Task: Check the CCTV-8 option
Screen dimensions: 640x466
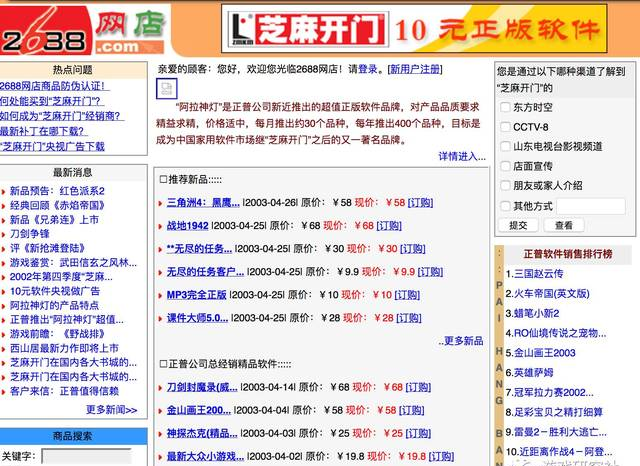Action: tap(505, 127)
